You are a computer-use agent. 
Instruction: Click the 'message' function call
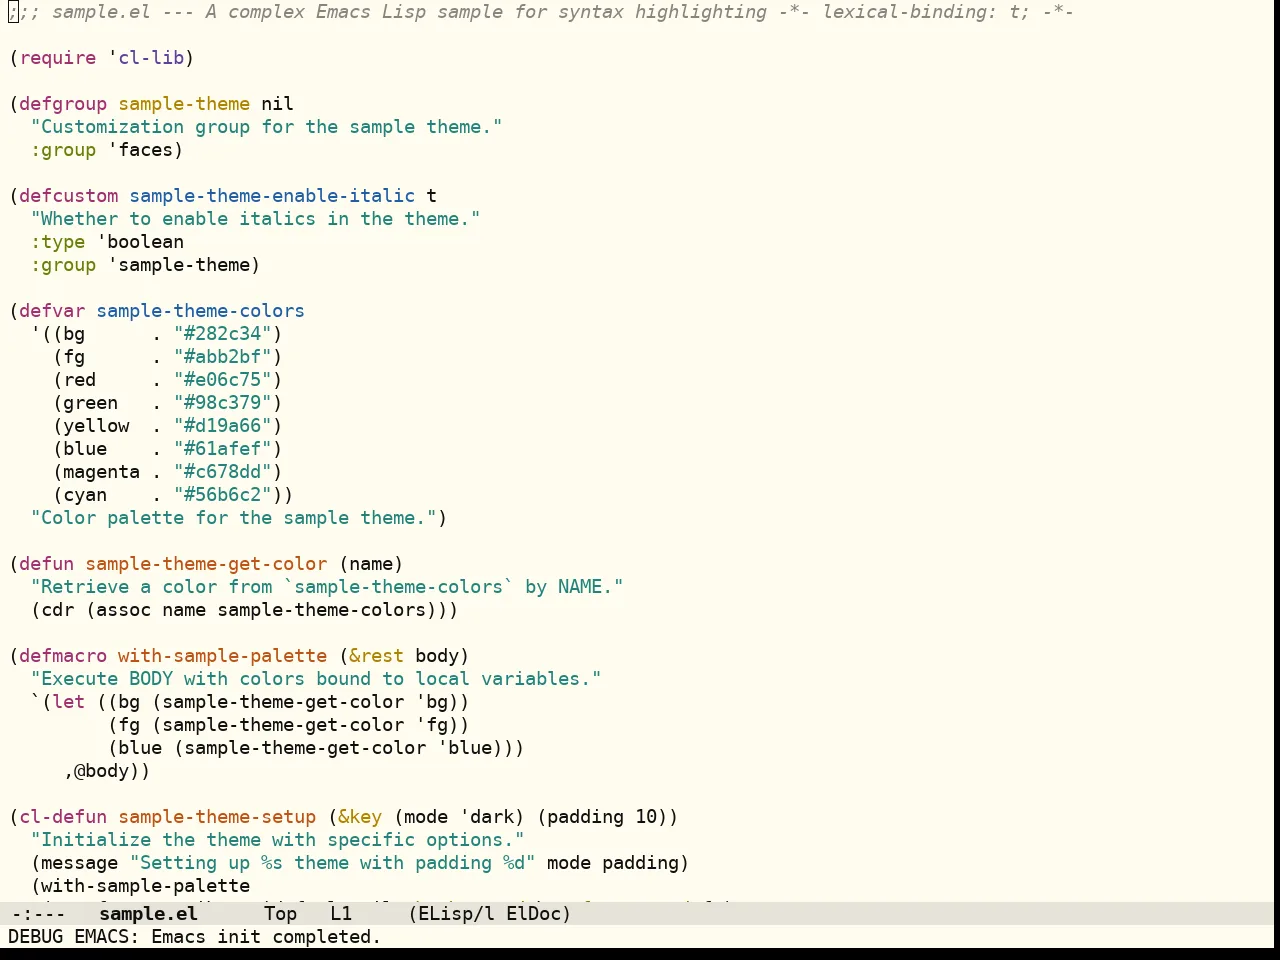pos(80,863)
